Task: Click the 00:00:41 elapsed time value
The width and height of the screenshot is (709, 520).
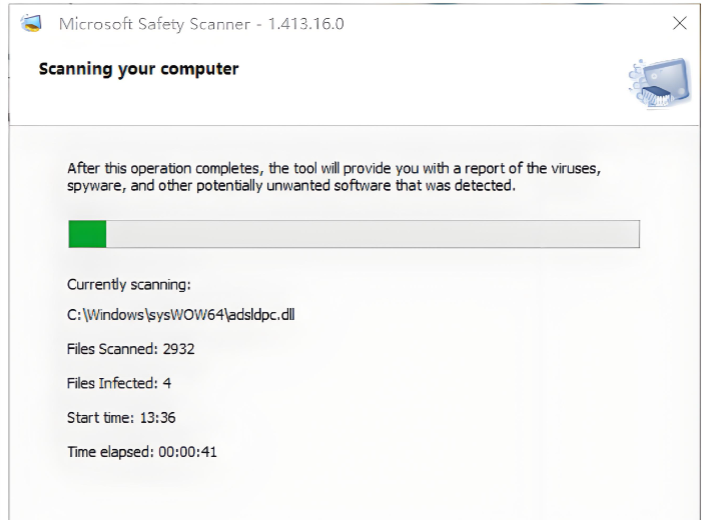Action: tap(188, 451)
